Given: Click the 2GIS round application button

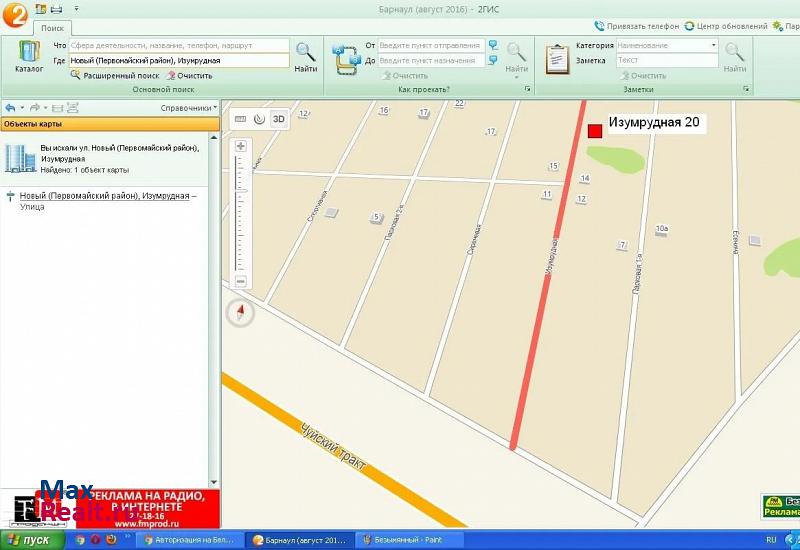Looking at the screenshot, I should tap(15, 15).
